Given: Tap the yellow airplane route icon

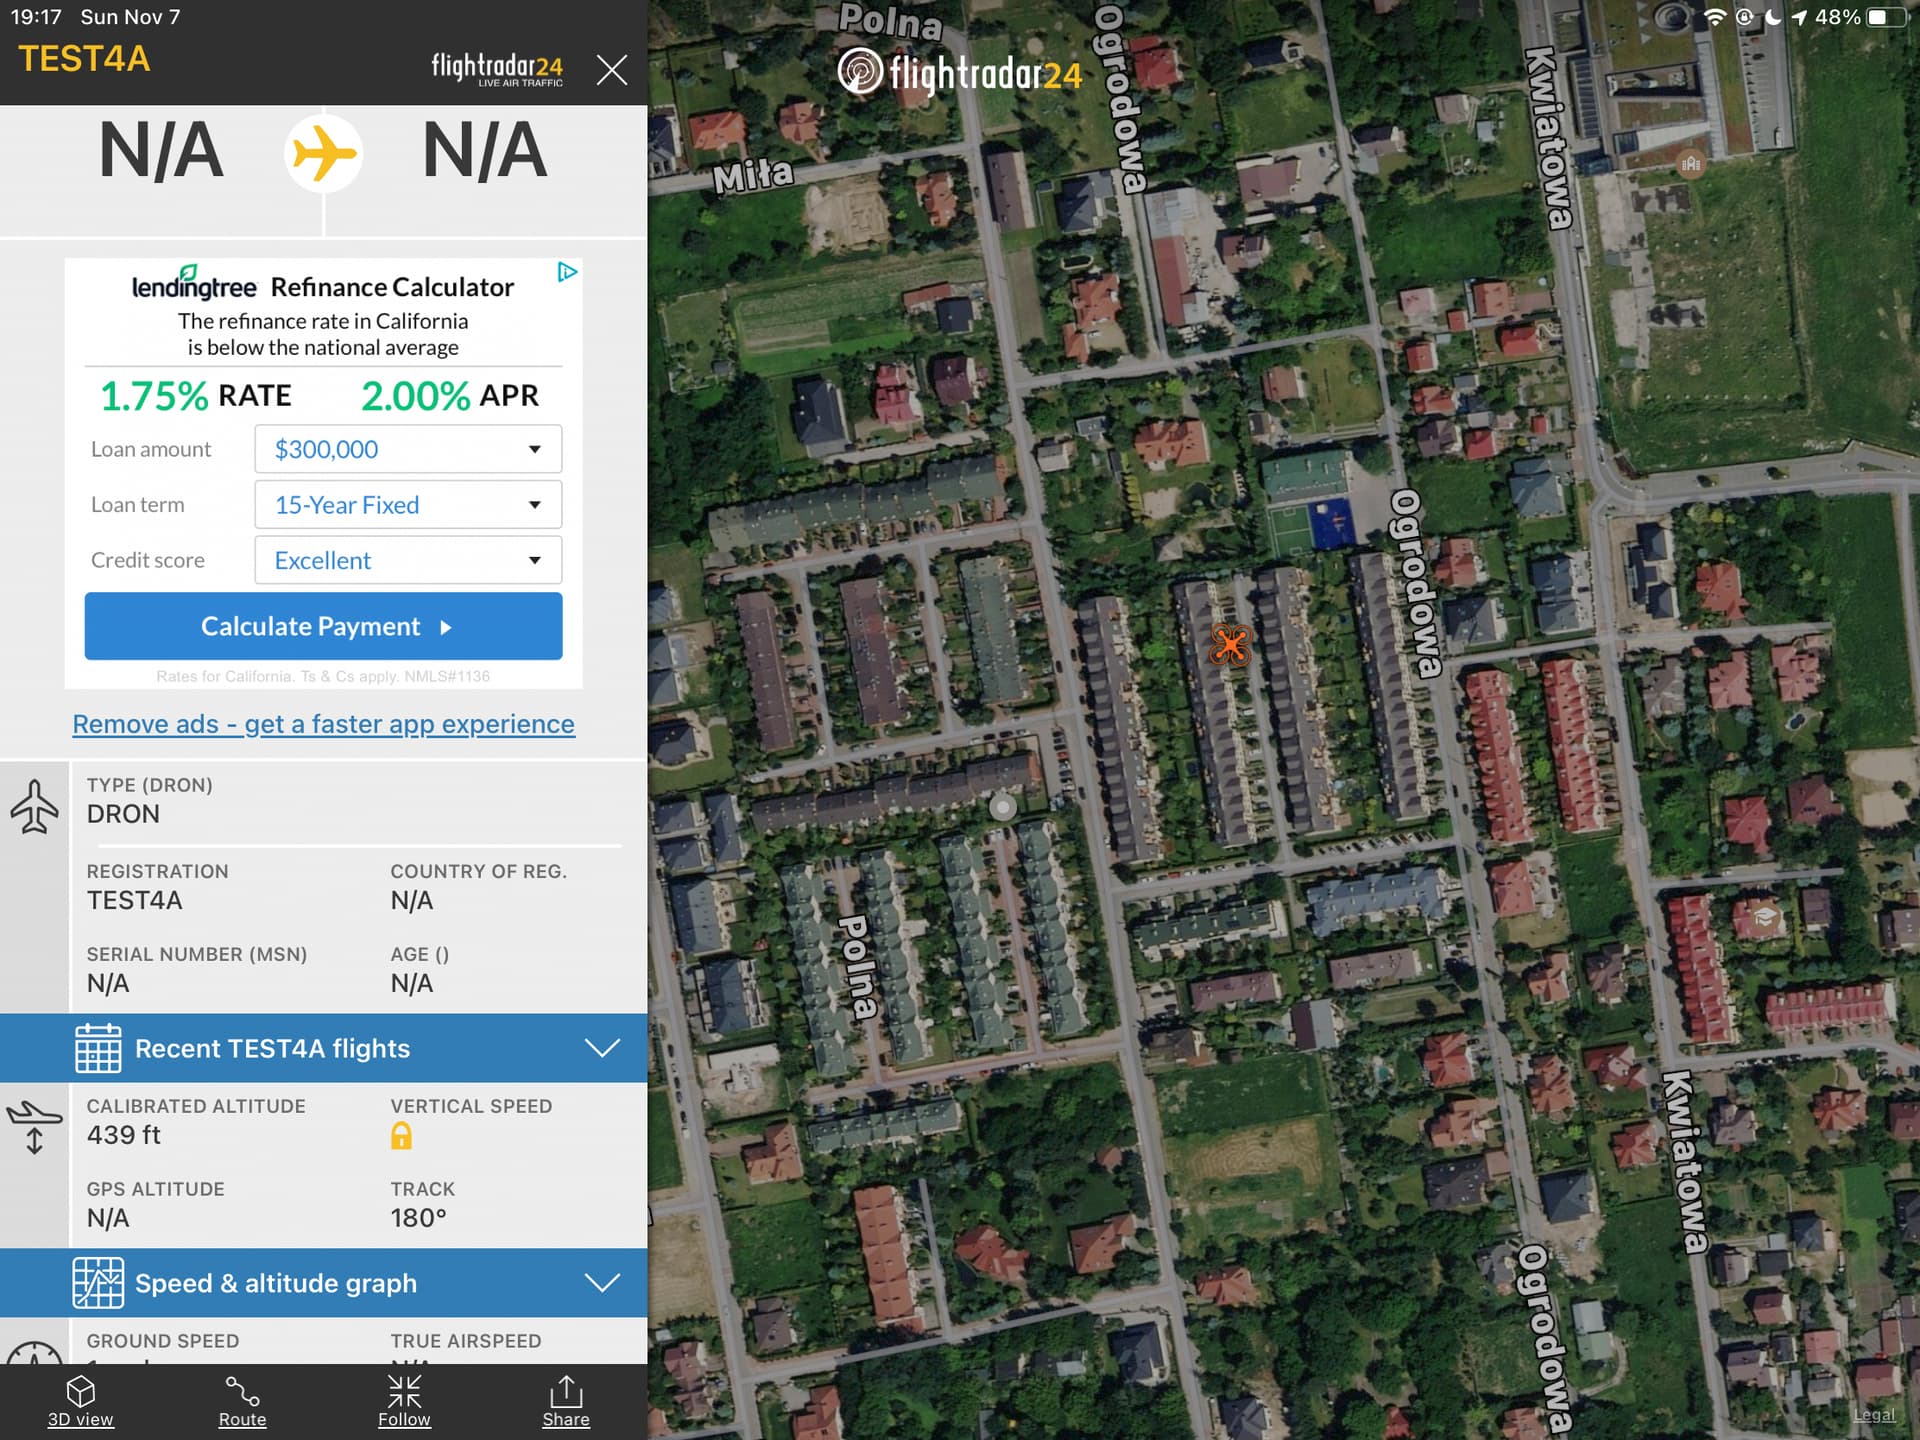Looking at the screenshot, I should pyautogui.click(x=323, y=154).
